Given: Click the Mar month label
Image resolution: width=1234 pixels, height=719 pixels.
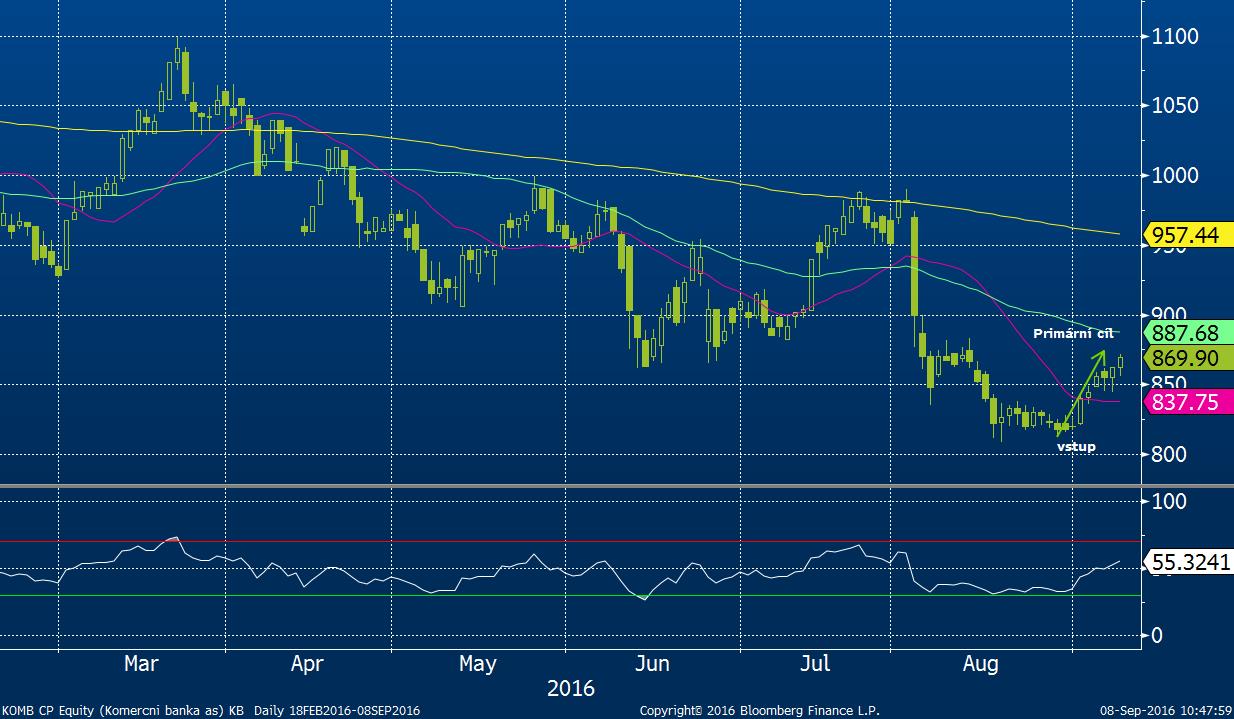Looking at the screenshot, I should pyautogui.click(x=140, y=663).
